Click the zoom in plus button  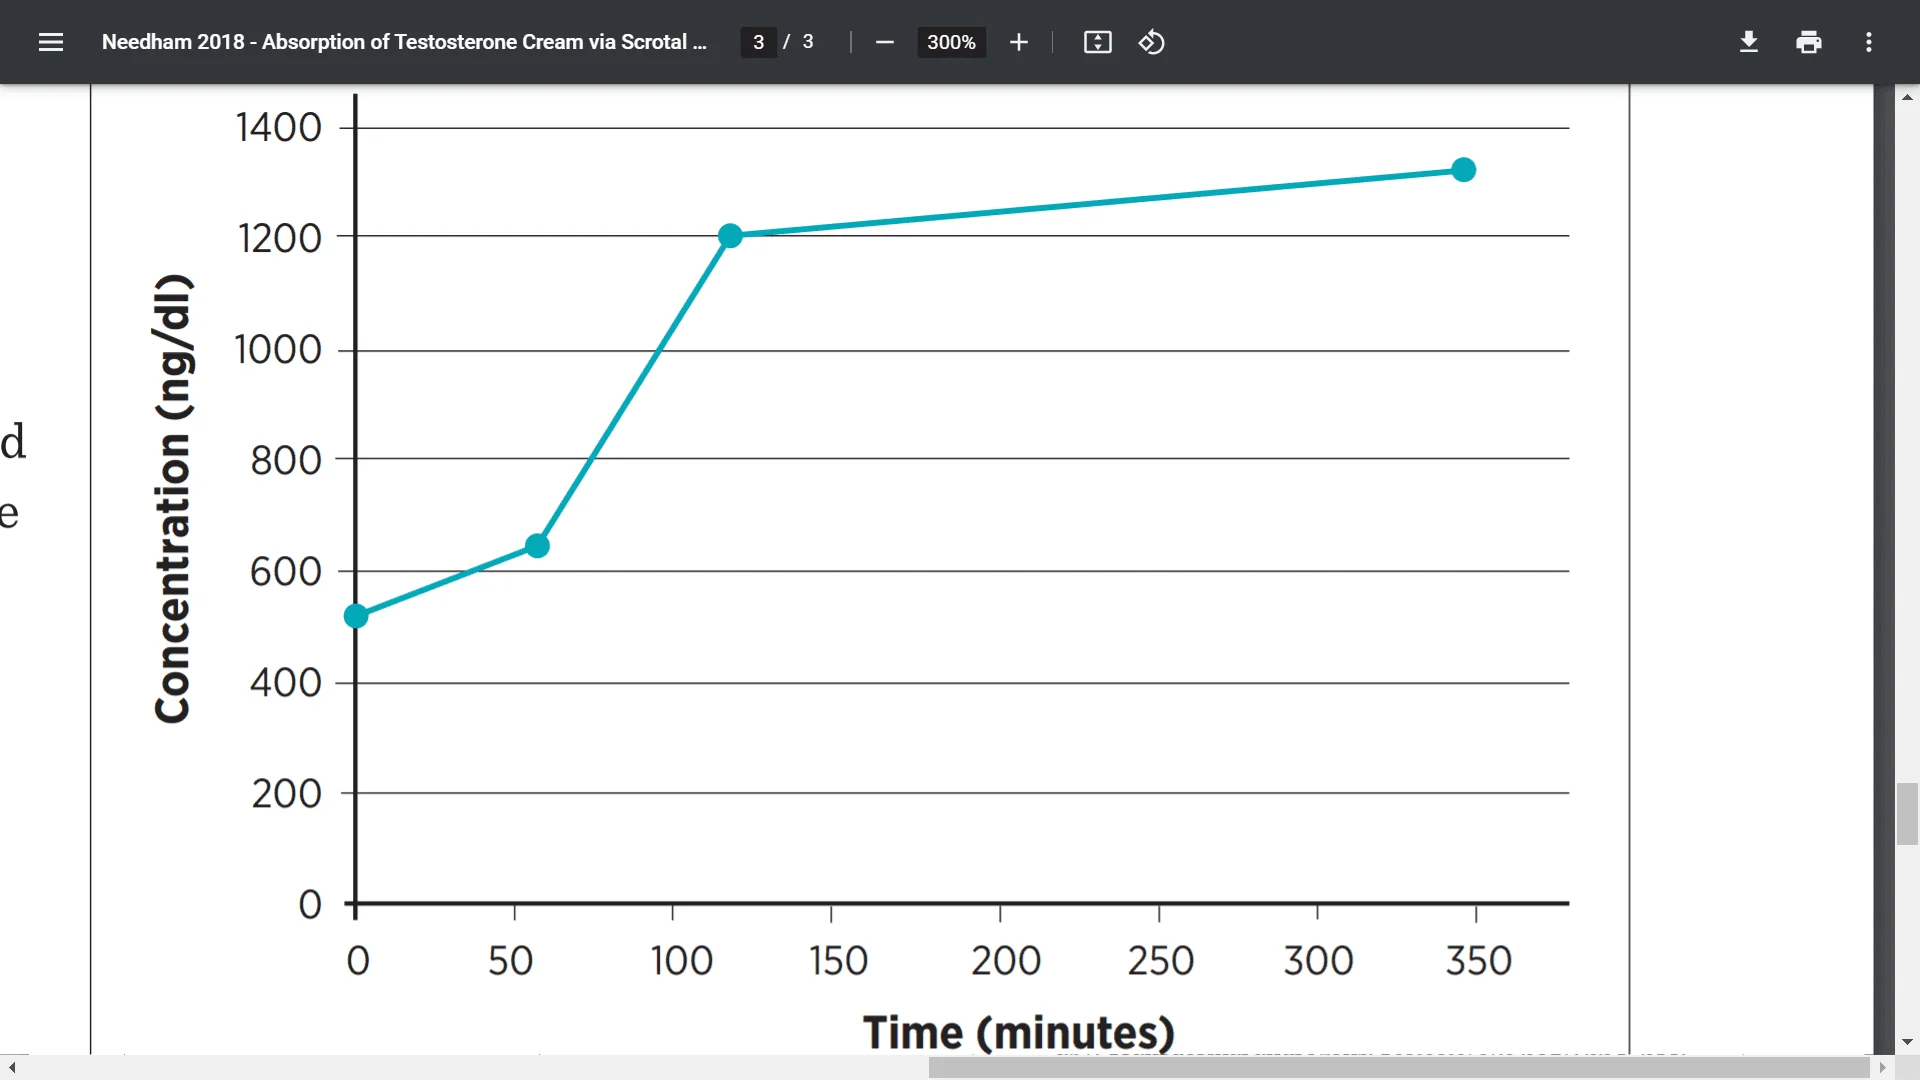[x=1019, y=42]
